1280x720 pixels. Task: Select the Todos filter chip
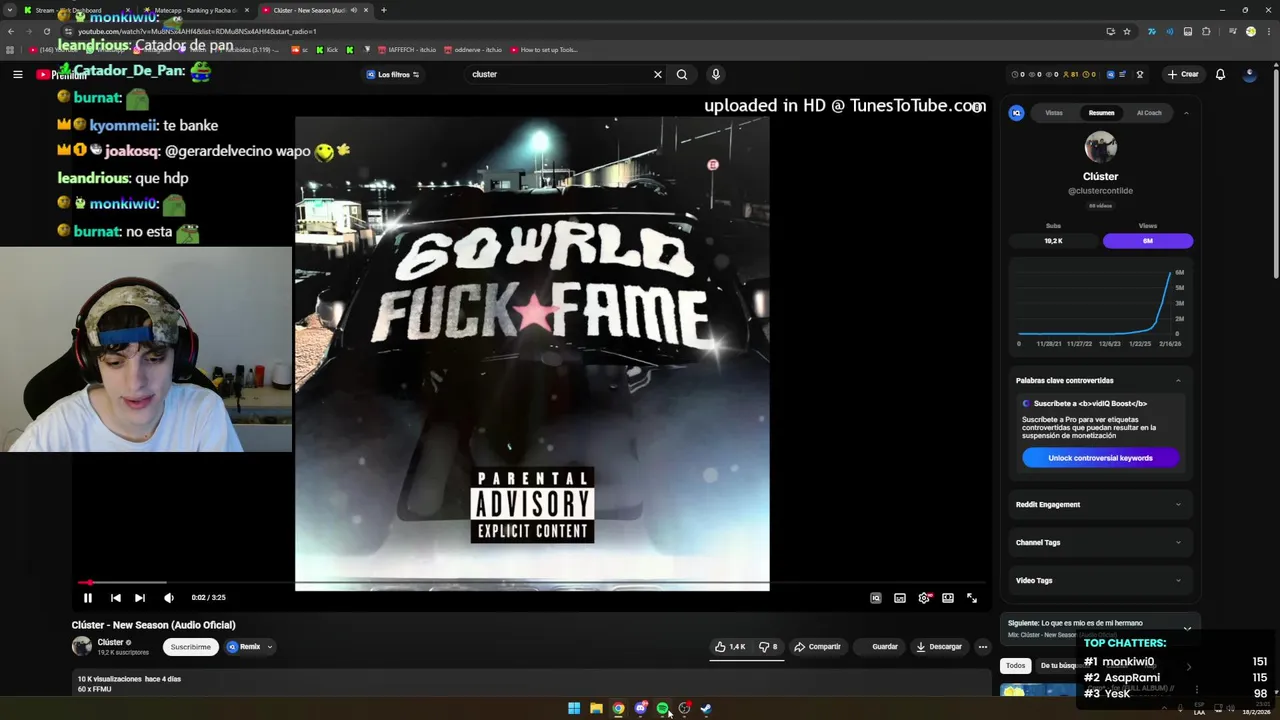1015,665
